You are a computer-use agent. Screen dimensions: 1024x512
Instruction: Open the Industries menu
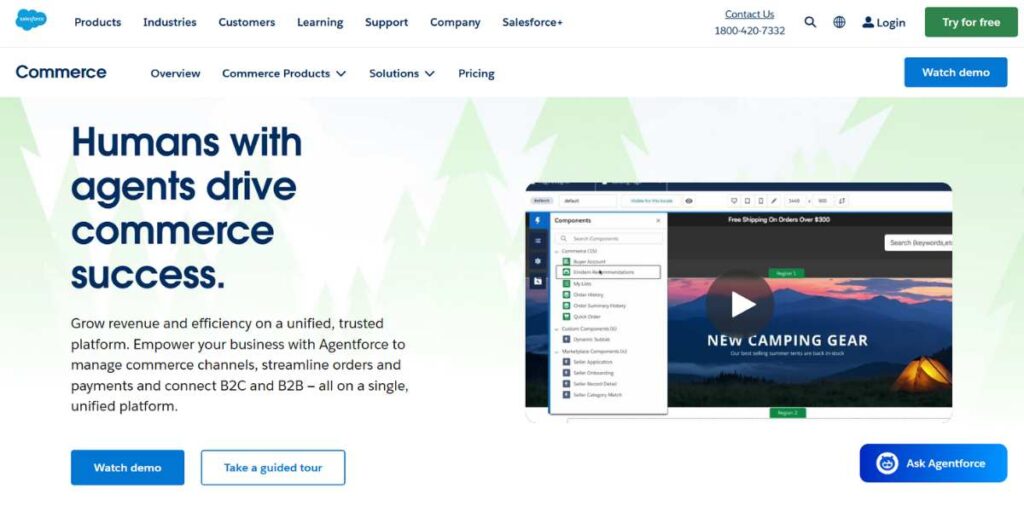tap(170, 22)
